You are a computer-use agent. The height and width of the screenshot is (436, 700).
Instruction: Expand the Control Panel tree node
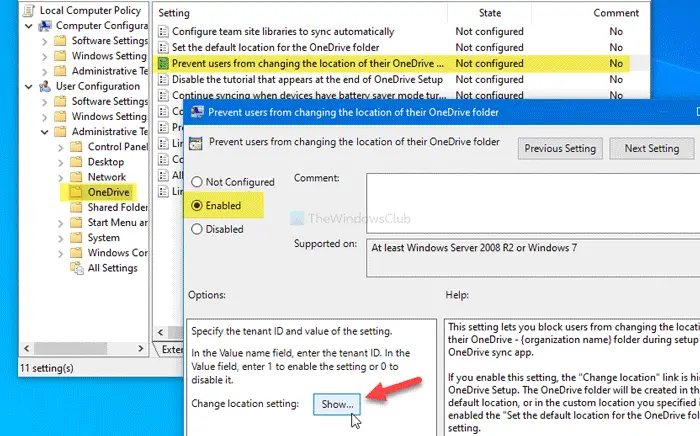pyautogui.click(x=61, y=147)
